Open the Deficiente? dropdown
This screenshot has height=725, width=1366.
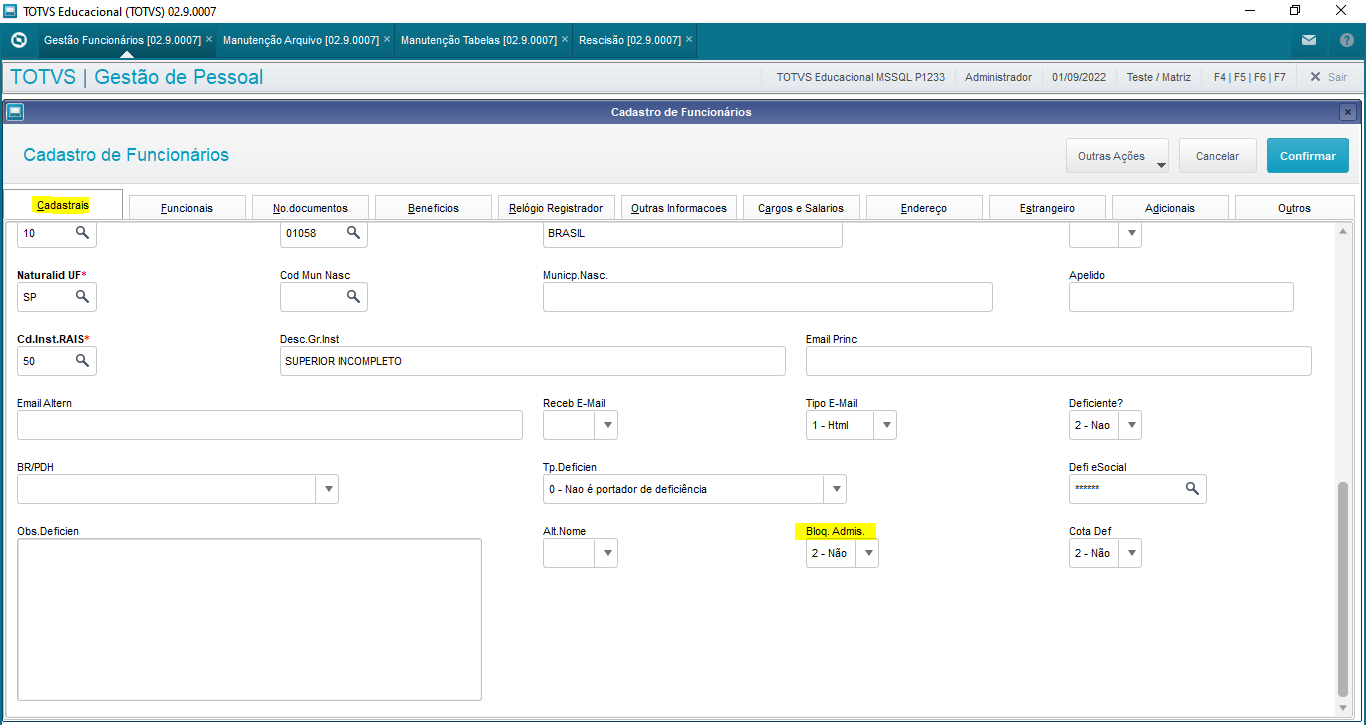coord(1130,425)
